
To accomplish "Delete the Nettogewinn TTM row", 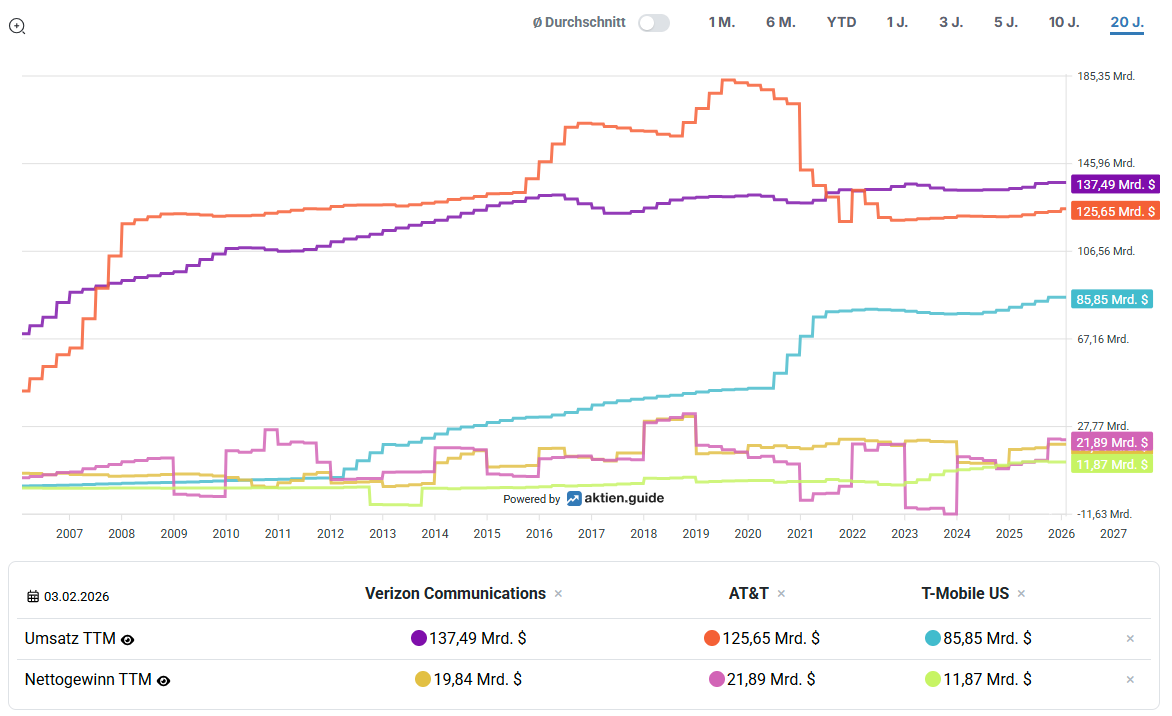I will (x=1130, y=680).
